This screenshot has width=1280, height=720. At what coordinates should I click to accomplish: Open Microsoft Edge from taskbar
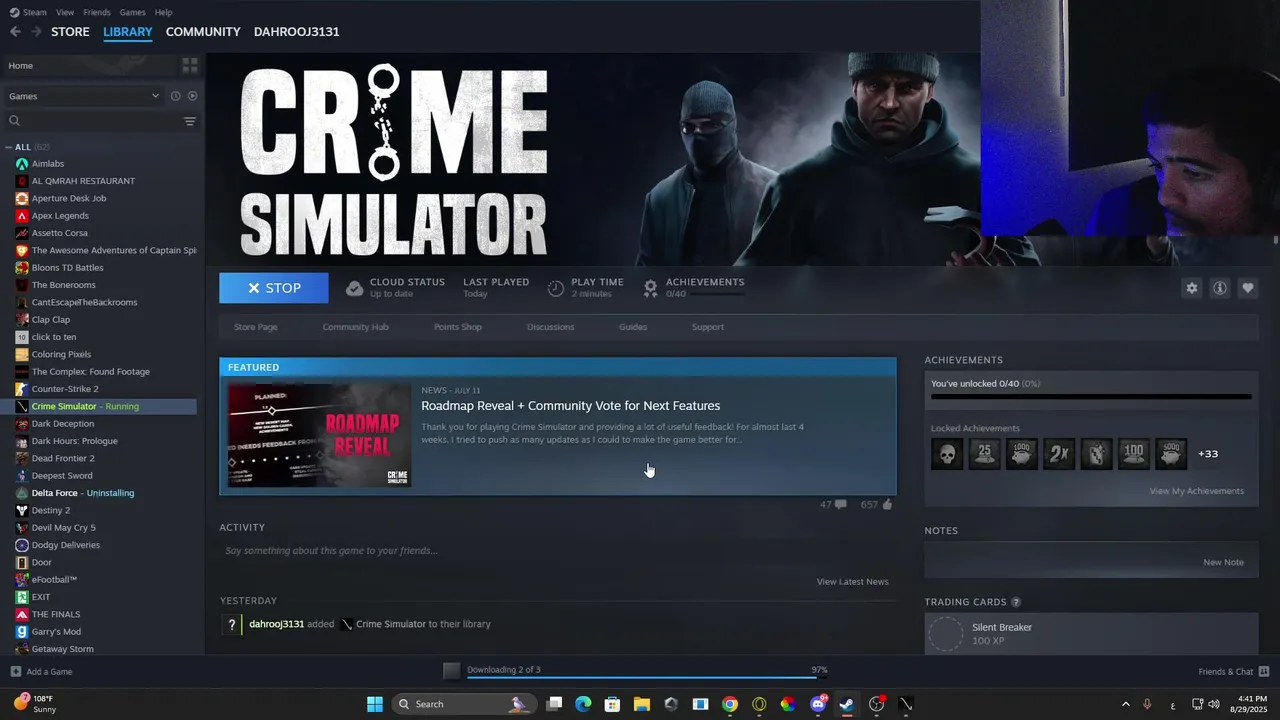tap(583, 704)
